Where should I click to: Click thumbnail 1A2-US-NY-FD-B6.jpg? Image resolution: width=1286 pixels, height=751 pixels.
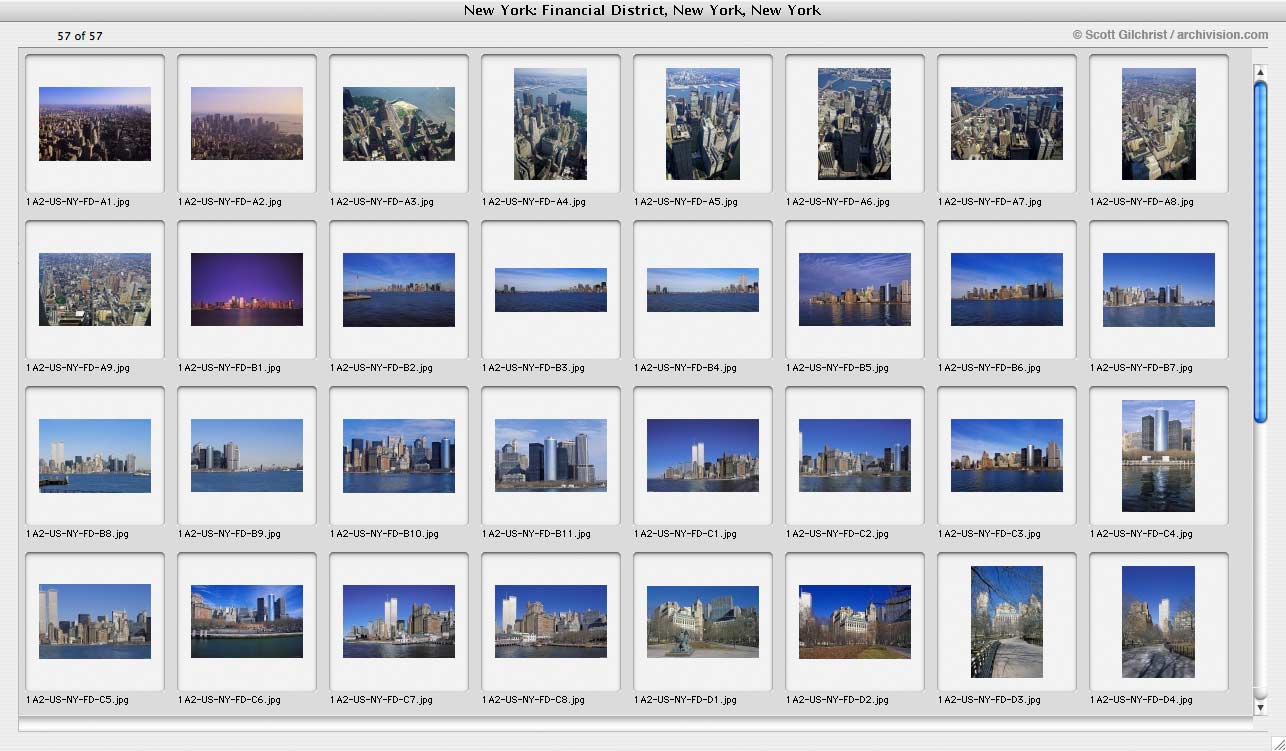(x=1007, y=290)
